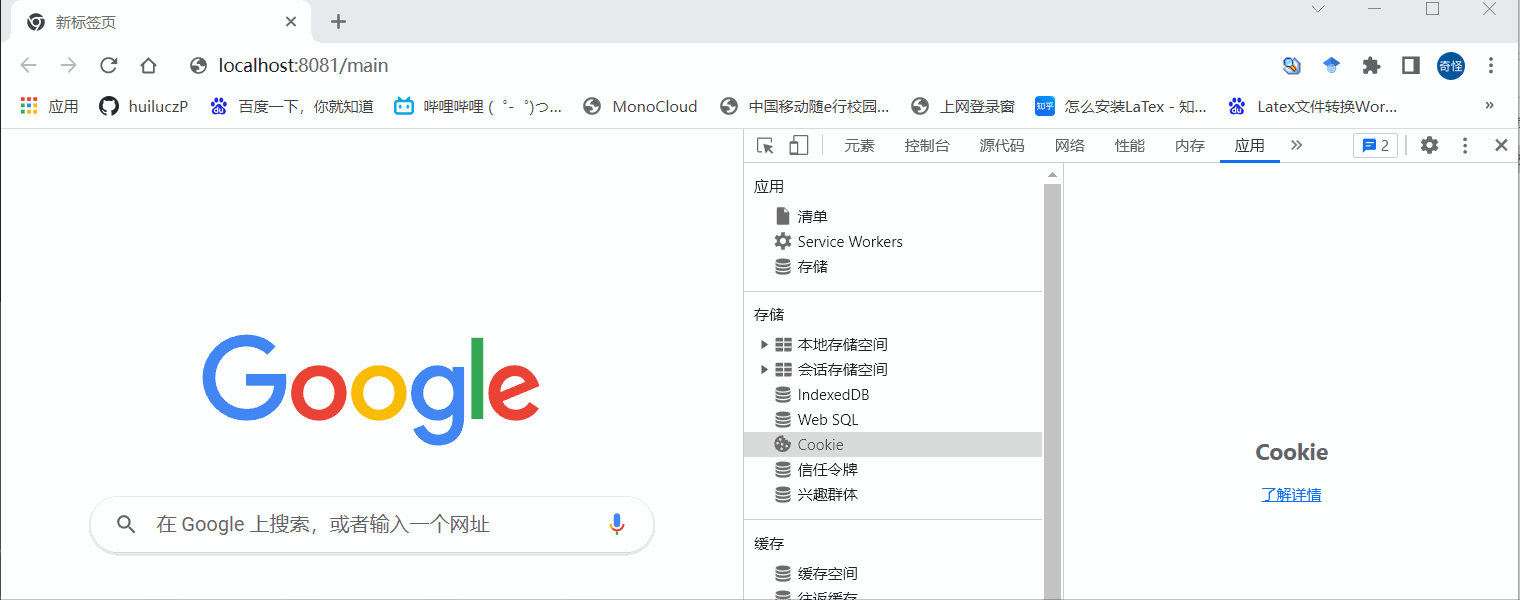Click the voice search microphone icon
This screenshot has height=600, width=1520.
tap(617, 524)
